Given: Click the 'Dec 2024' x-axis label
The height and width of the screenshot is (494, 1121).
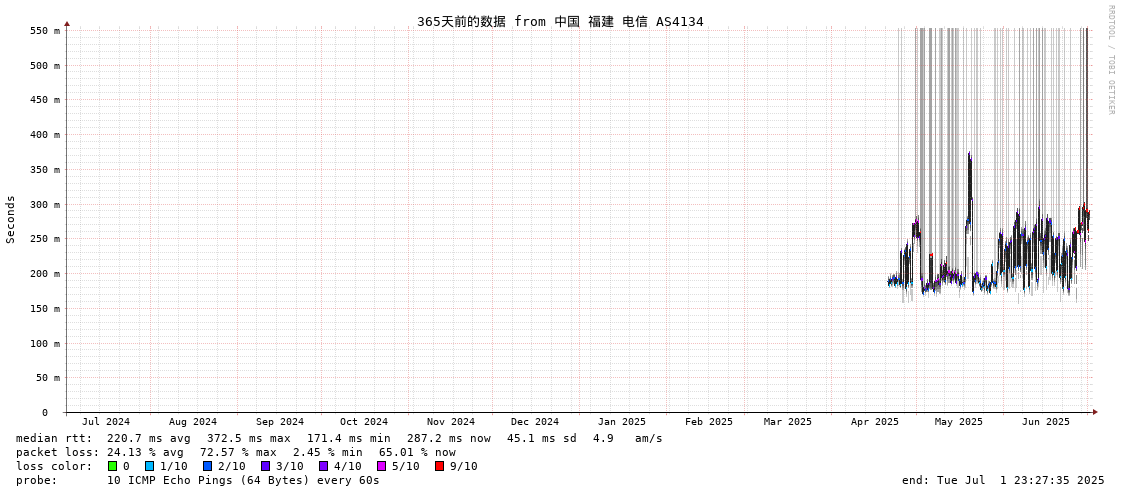Looking at the screenshot, I should 535,422.
